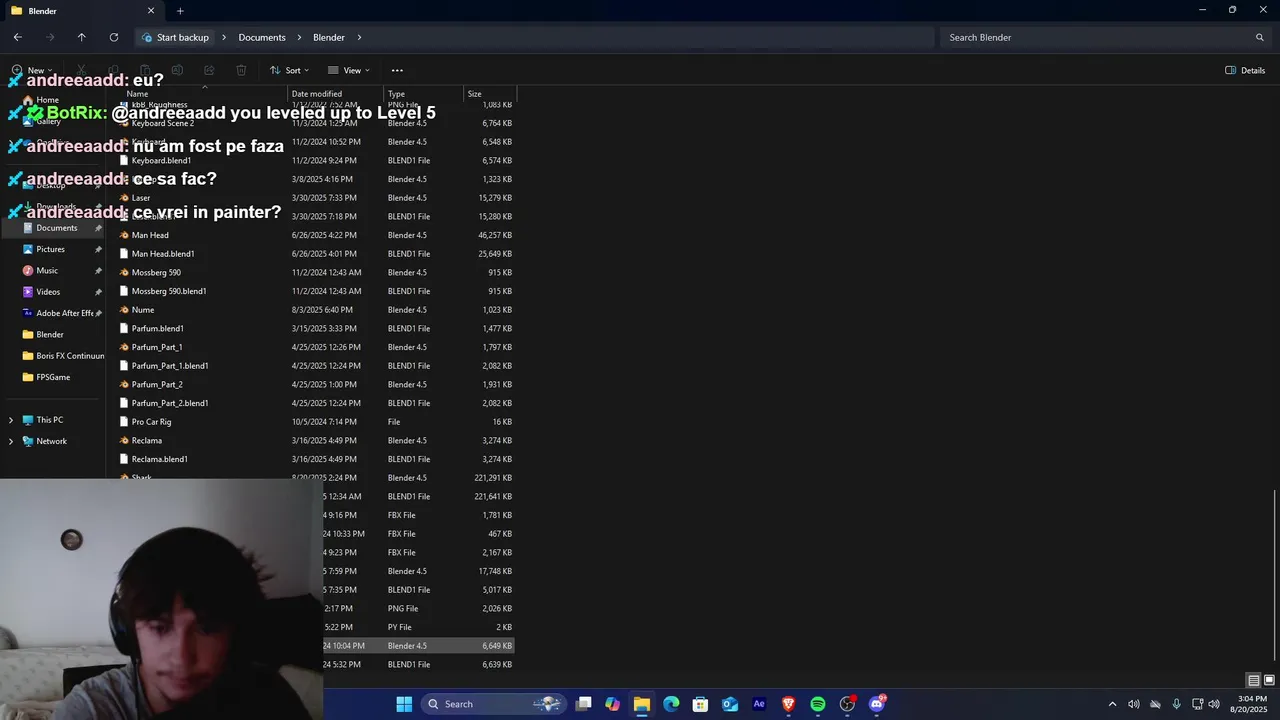
Task: Click Documents breadcrumb in address bar
Action: (x=262, y=37)
